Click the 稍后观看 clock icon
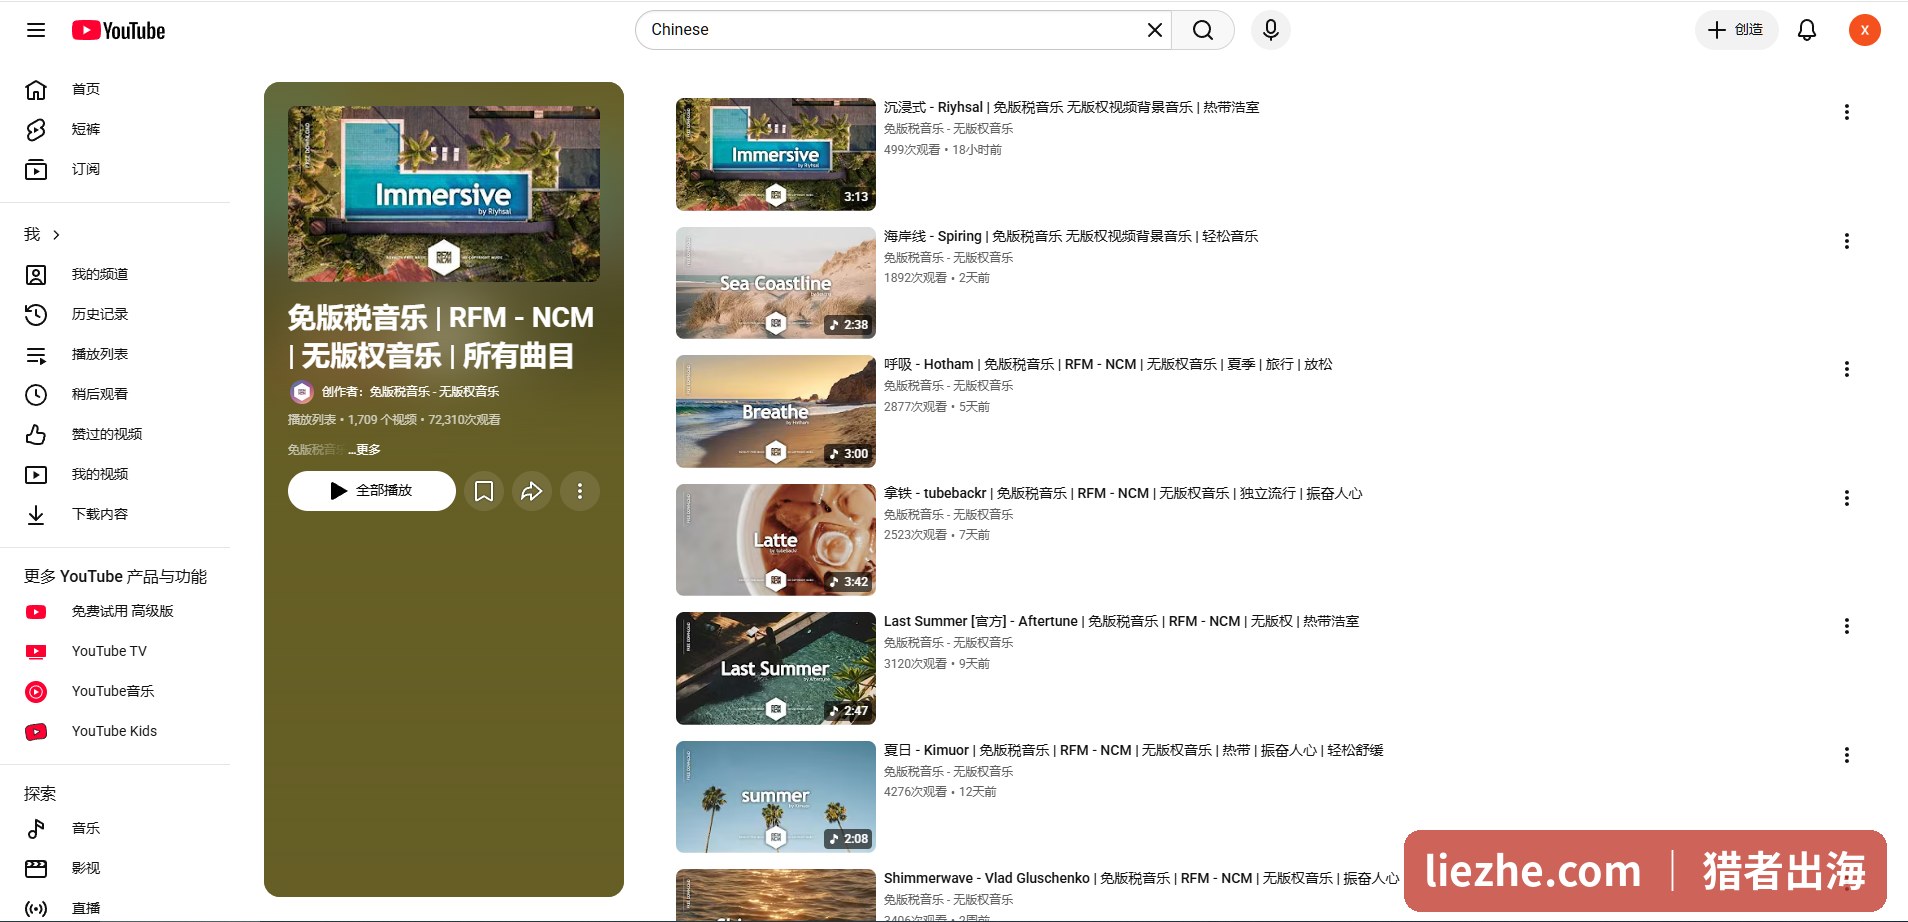 click(36, 394)
